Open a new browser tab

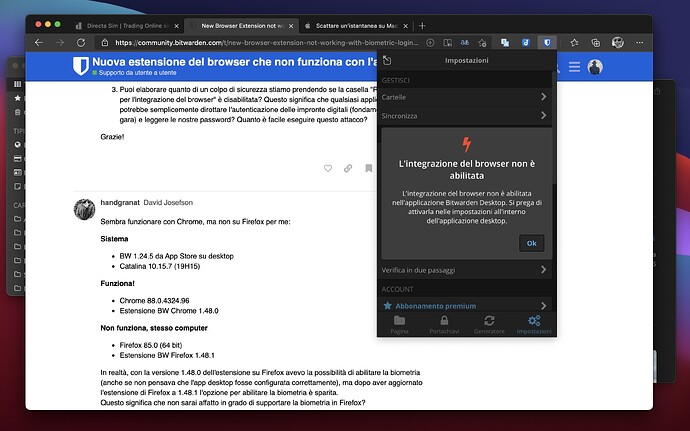coord(422,26)
